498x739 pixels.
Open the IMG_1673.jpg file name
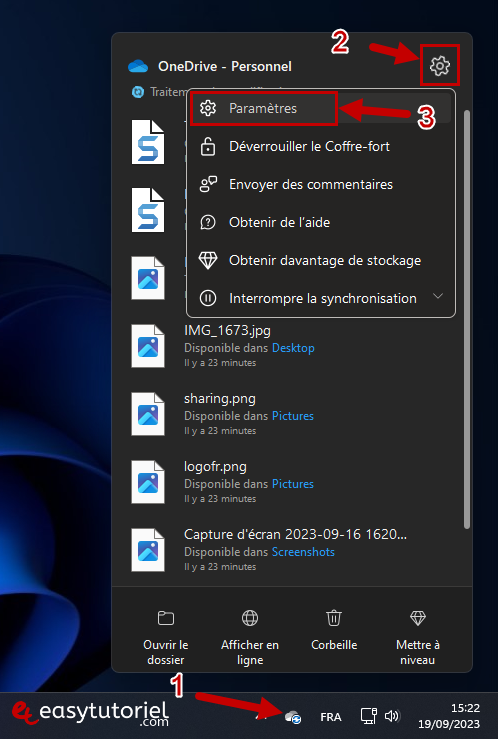tap(227, 330)
